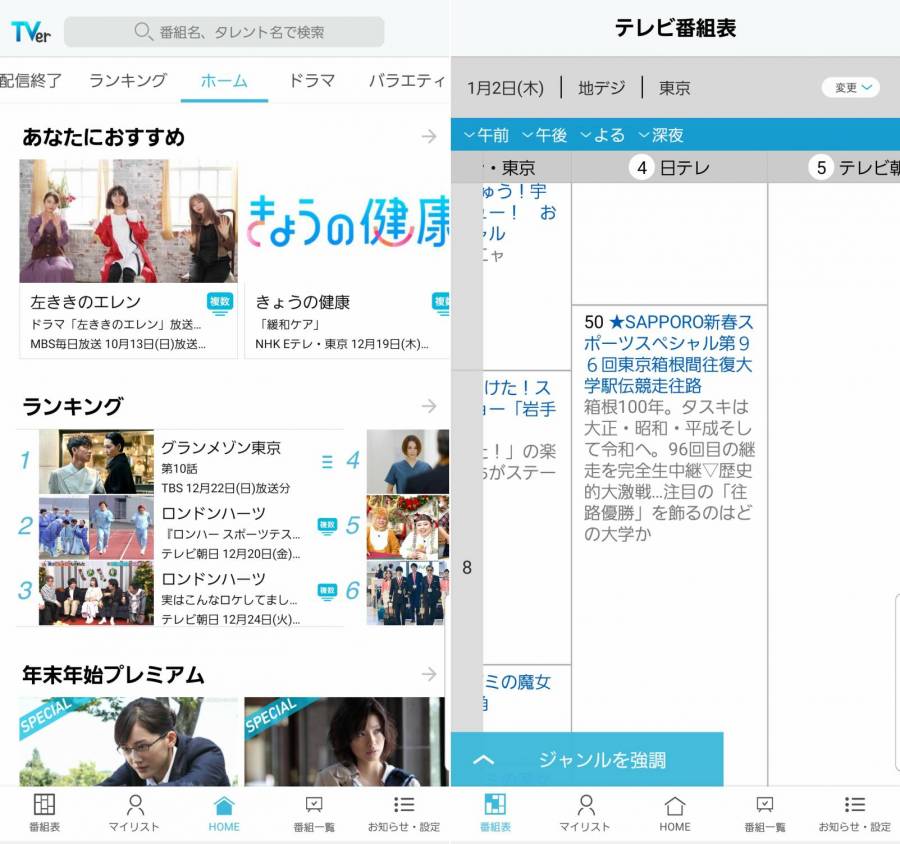Jump to よる time section
This screenshot has width=900, height=844.
(602, 135)
